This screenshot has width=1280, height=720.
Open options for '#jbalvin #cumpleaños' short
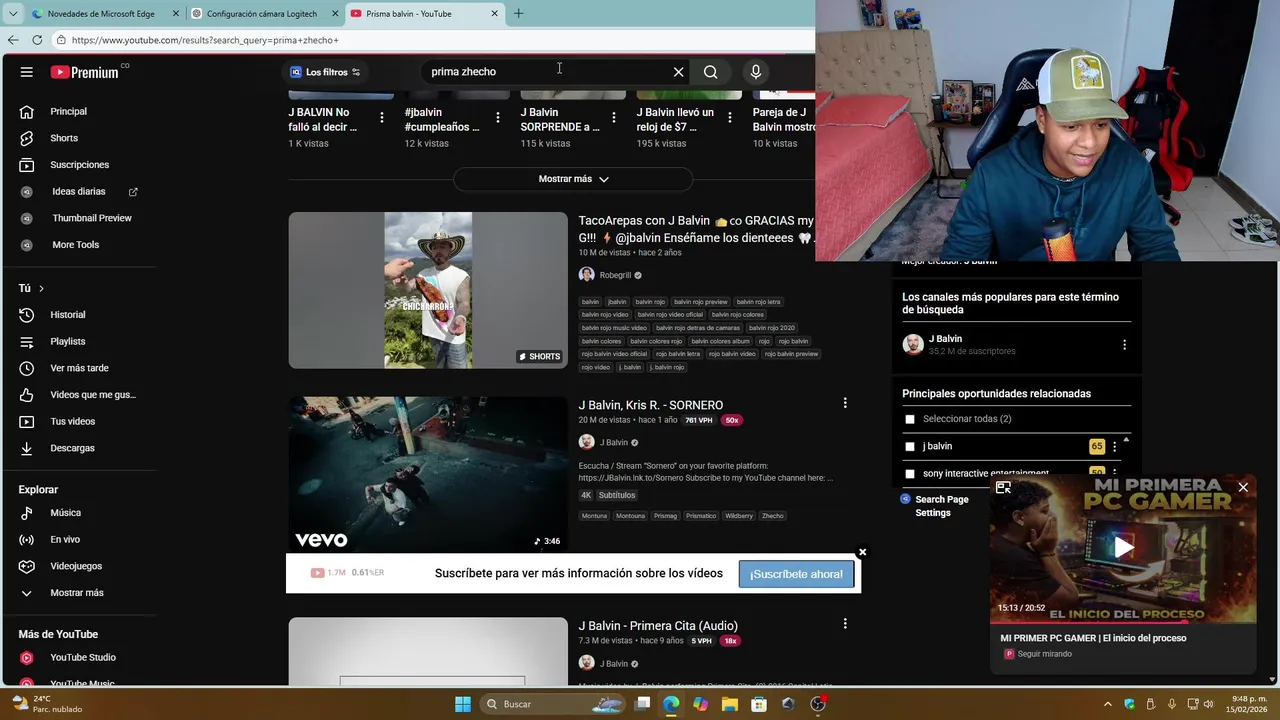[x=498, y=118]
